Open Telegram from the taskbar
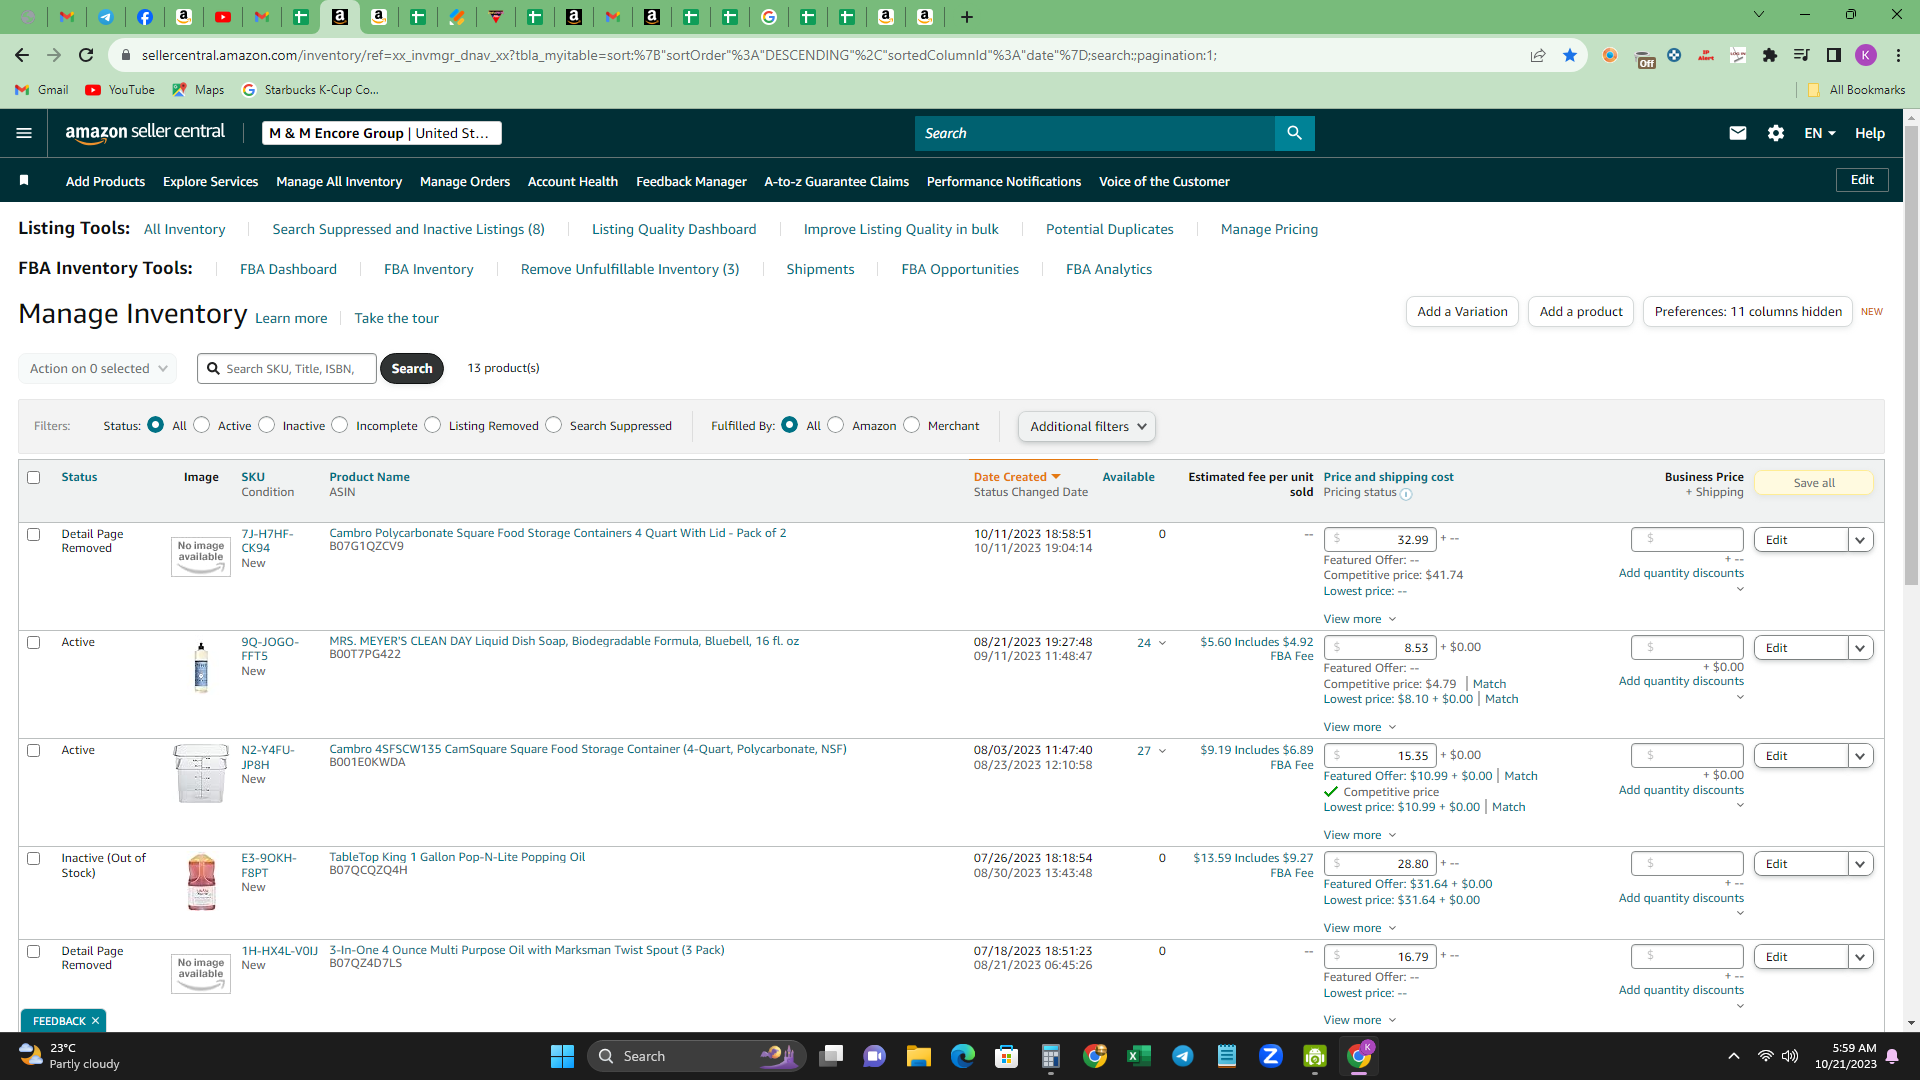This screenshot has width=1920, height=1080. click(1183, 1056)
